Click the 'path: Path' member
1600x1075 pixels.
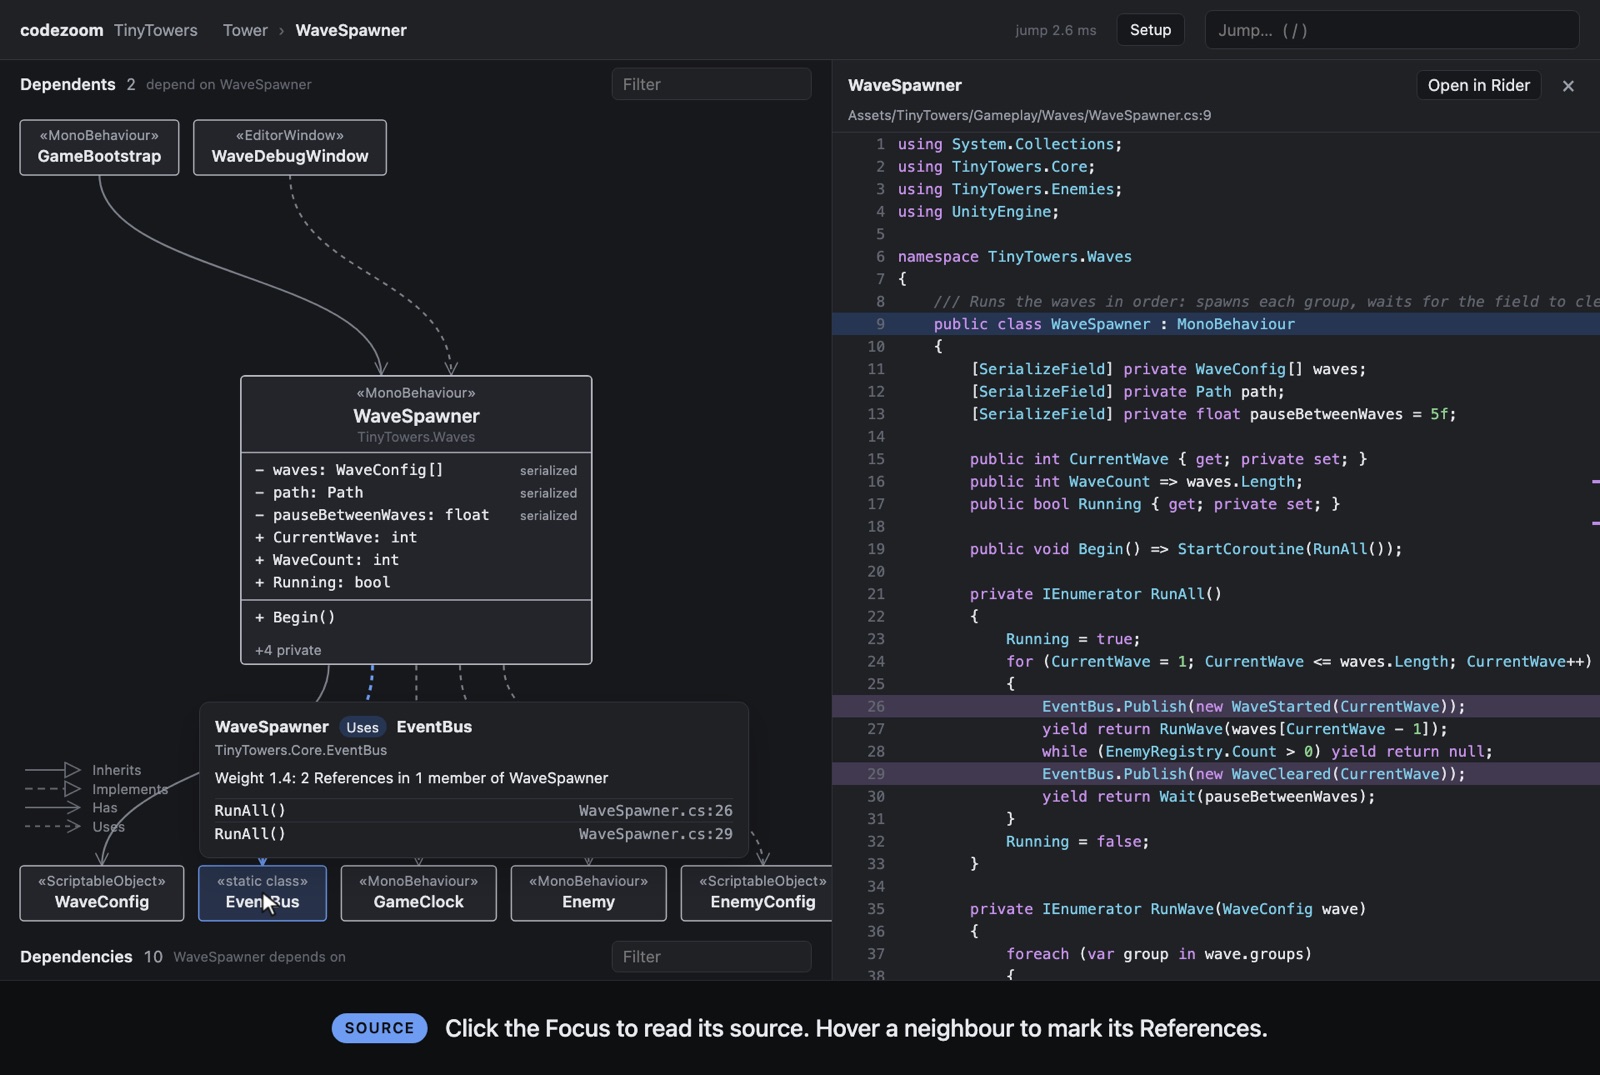tap(416, 493)
